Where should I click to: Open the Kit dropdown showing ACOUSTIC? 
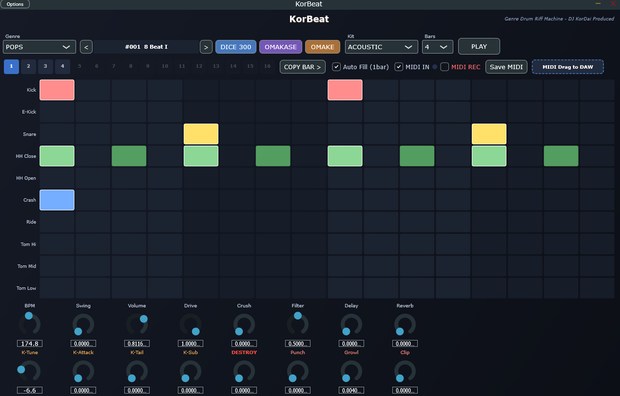tap(381, 47)
